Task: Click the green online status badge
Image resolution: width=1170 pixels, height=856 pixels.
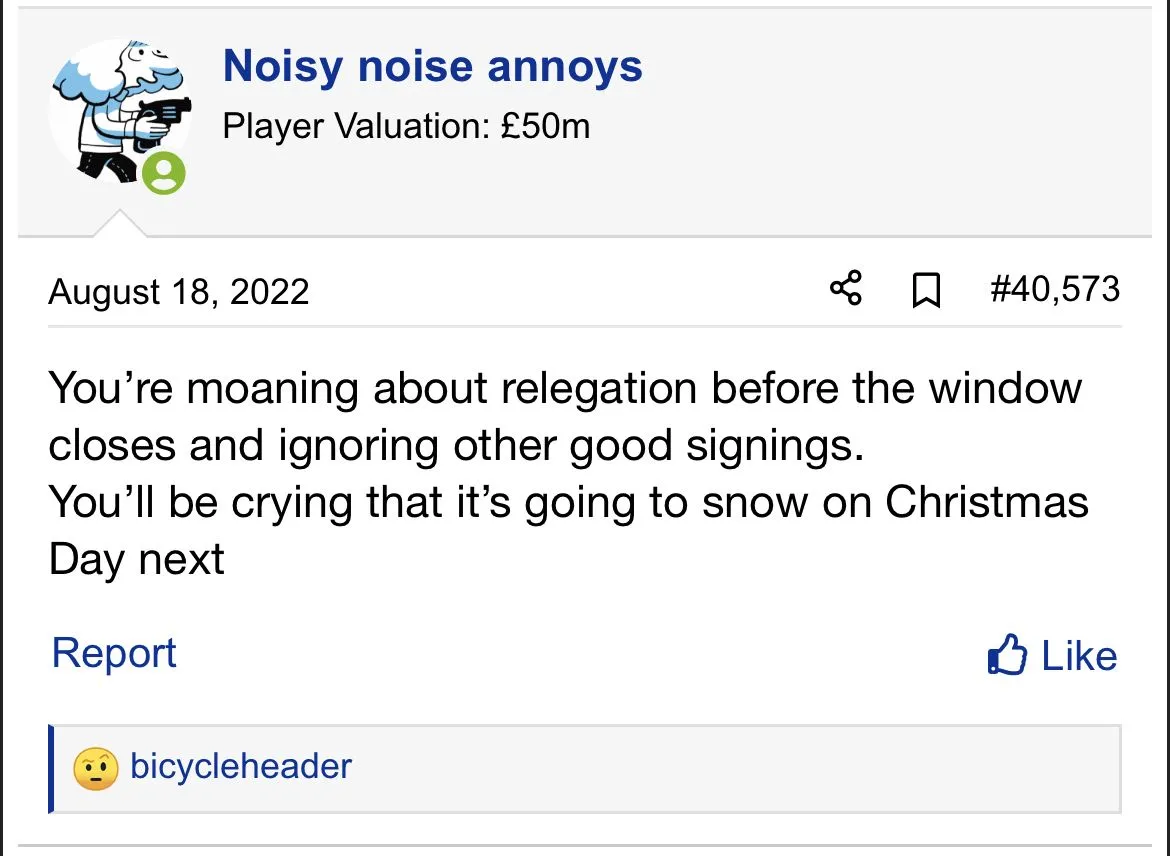Action: pos(163,173)
